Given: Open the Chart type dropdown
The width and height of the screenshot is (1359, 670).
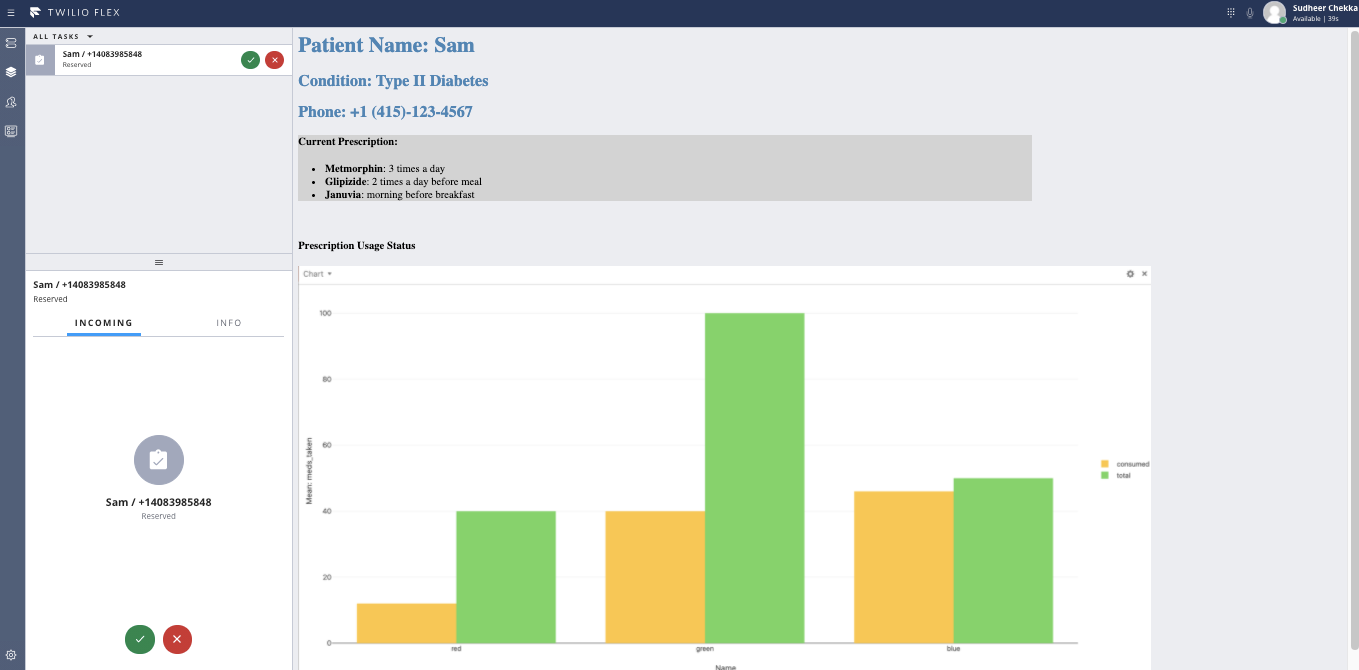Looking at the screenshot, I should click(317, 274).
